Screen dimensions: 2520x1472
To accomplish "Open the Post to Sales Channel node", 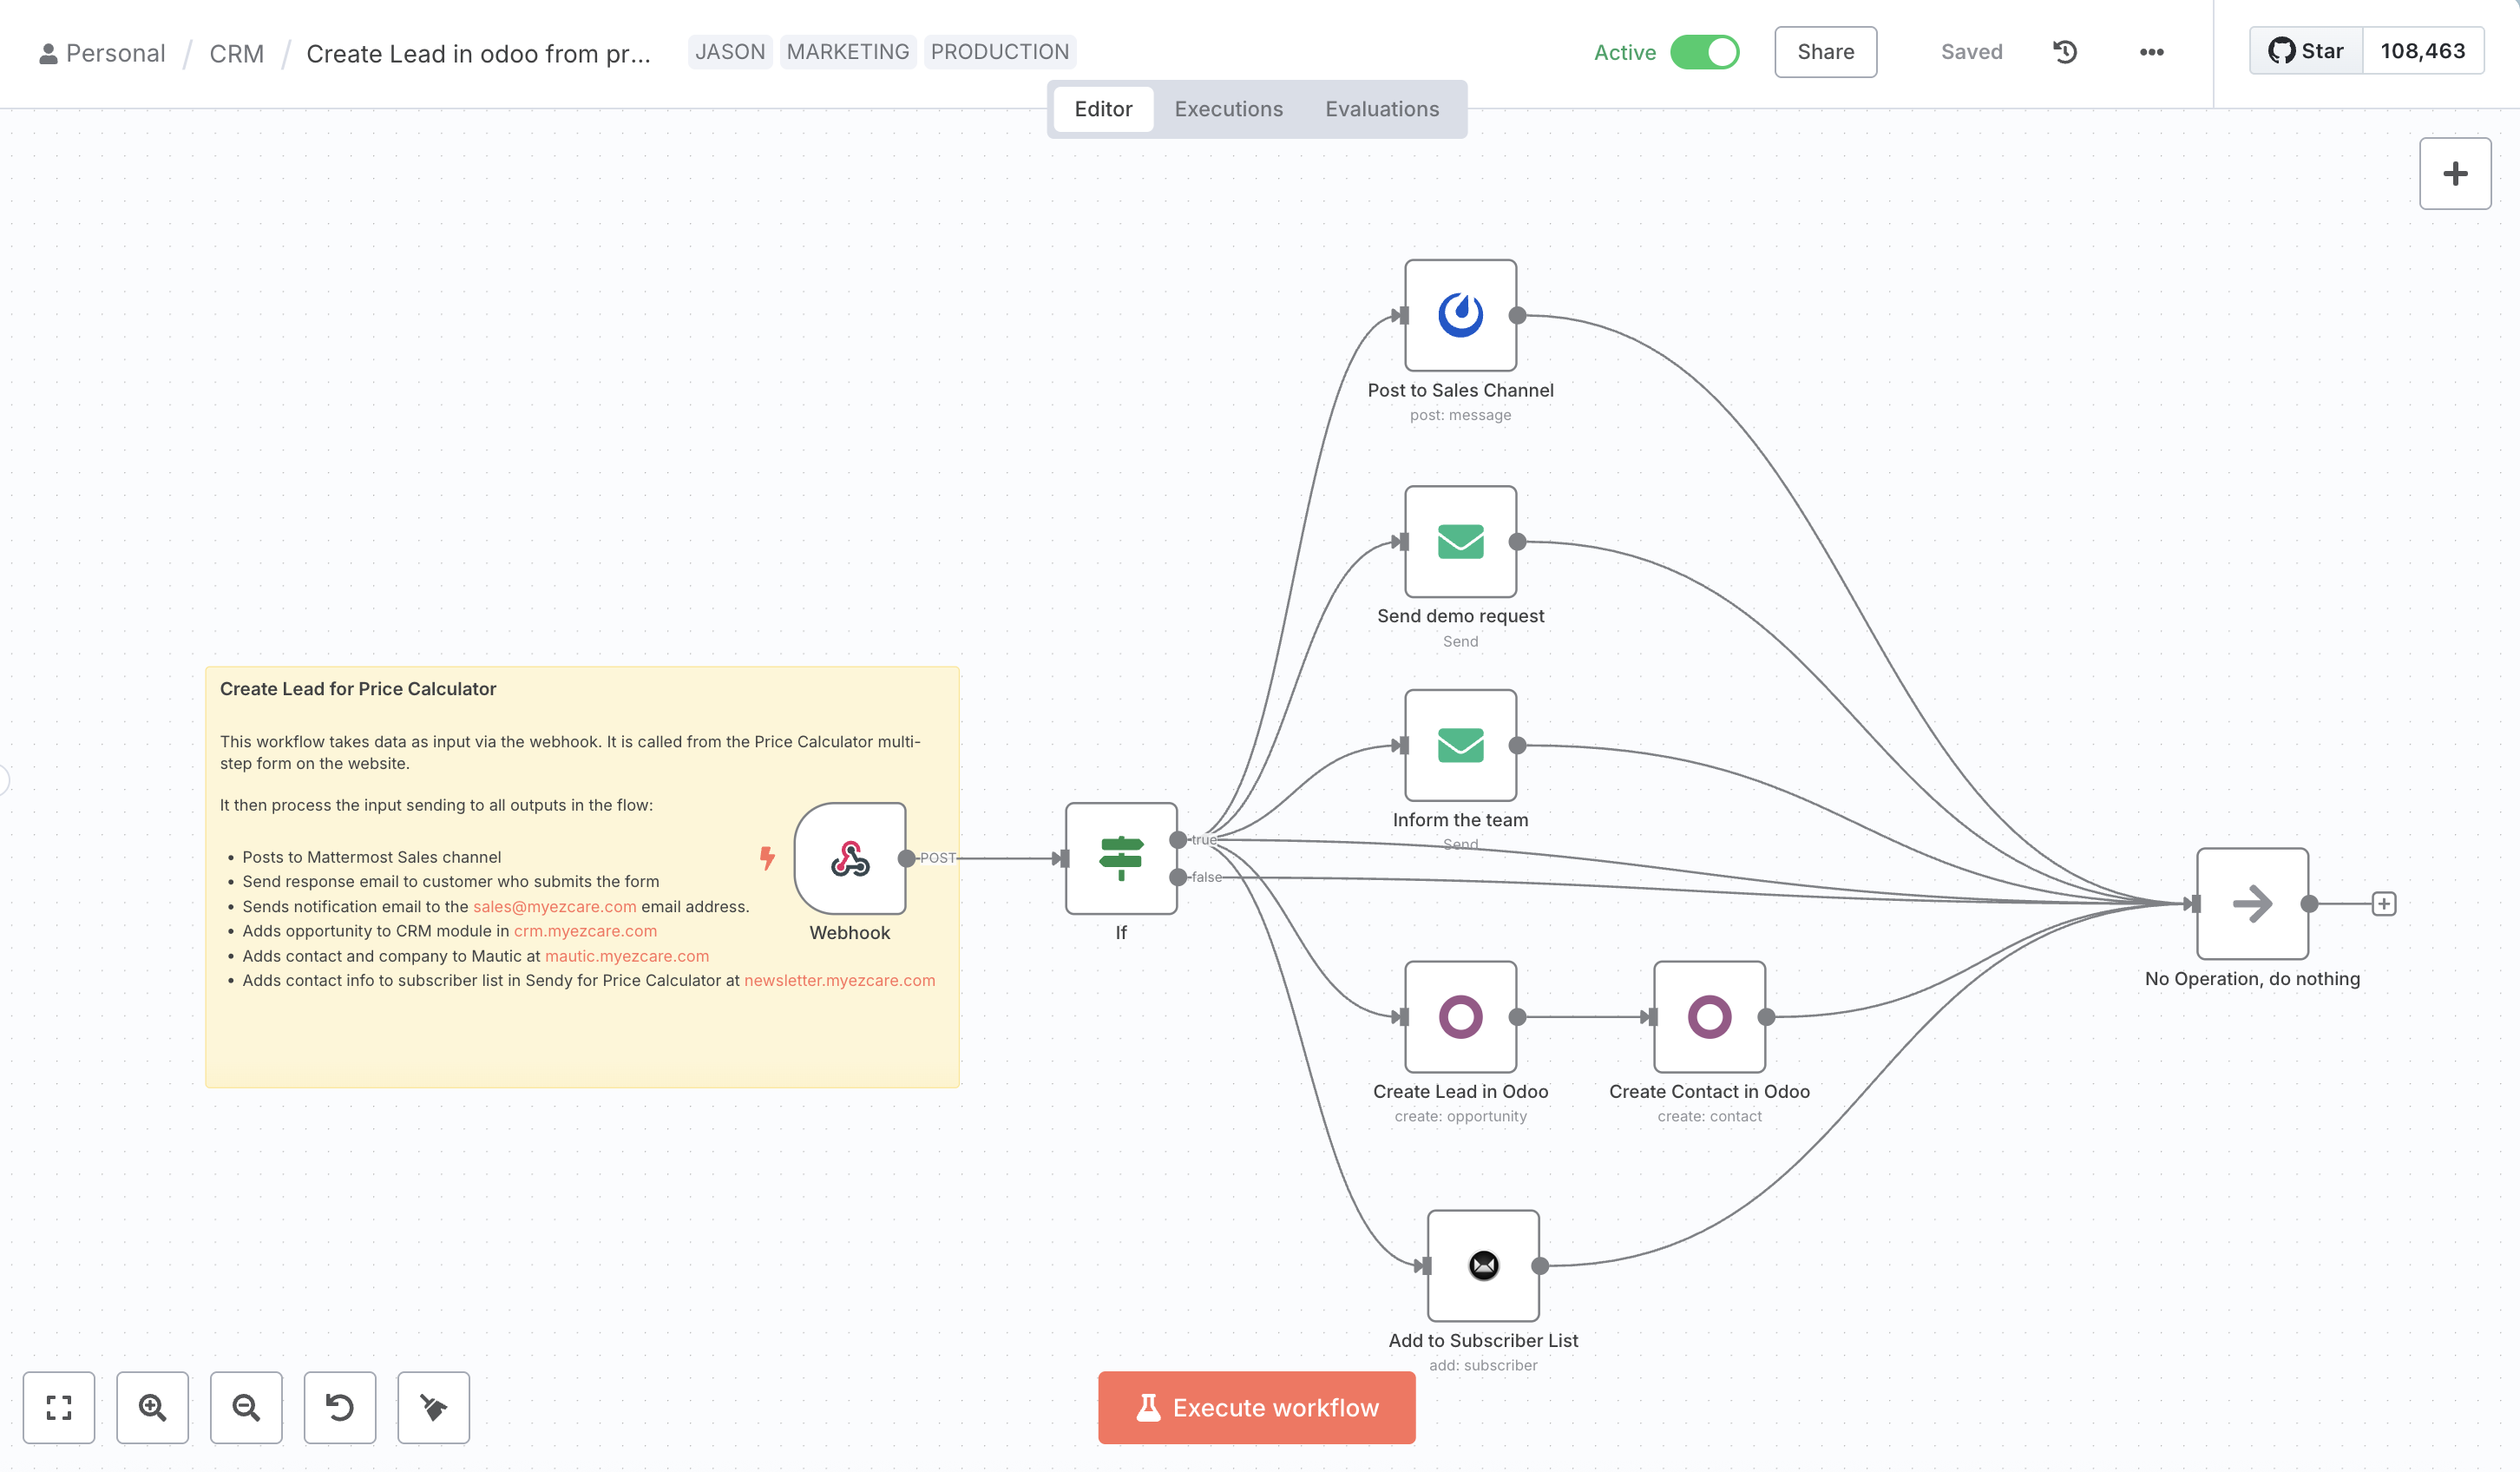I will 1460,313.
